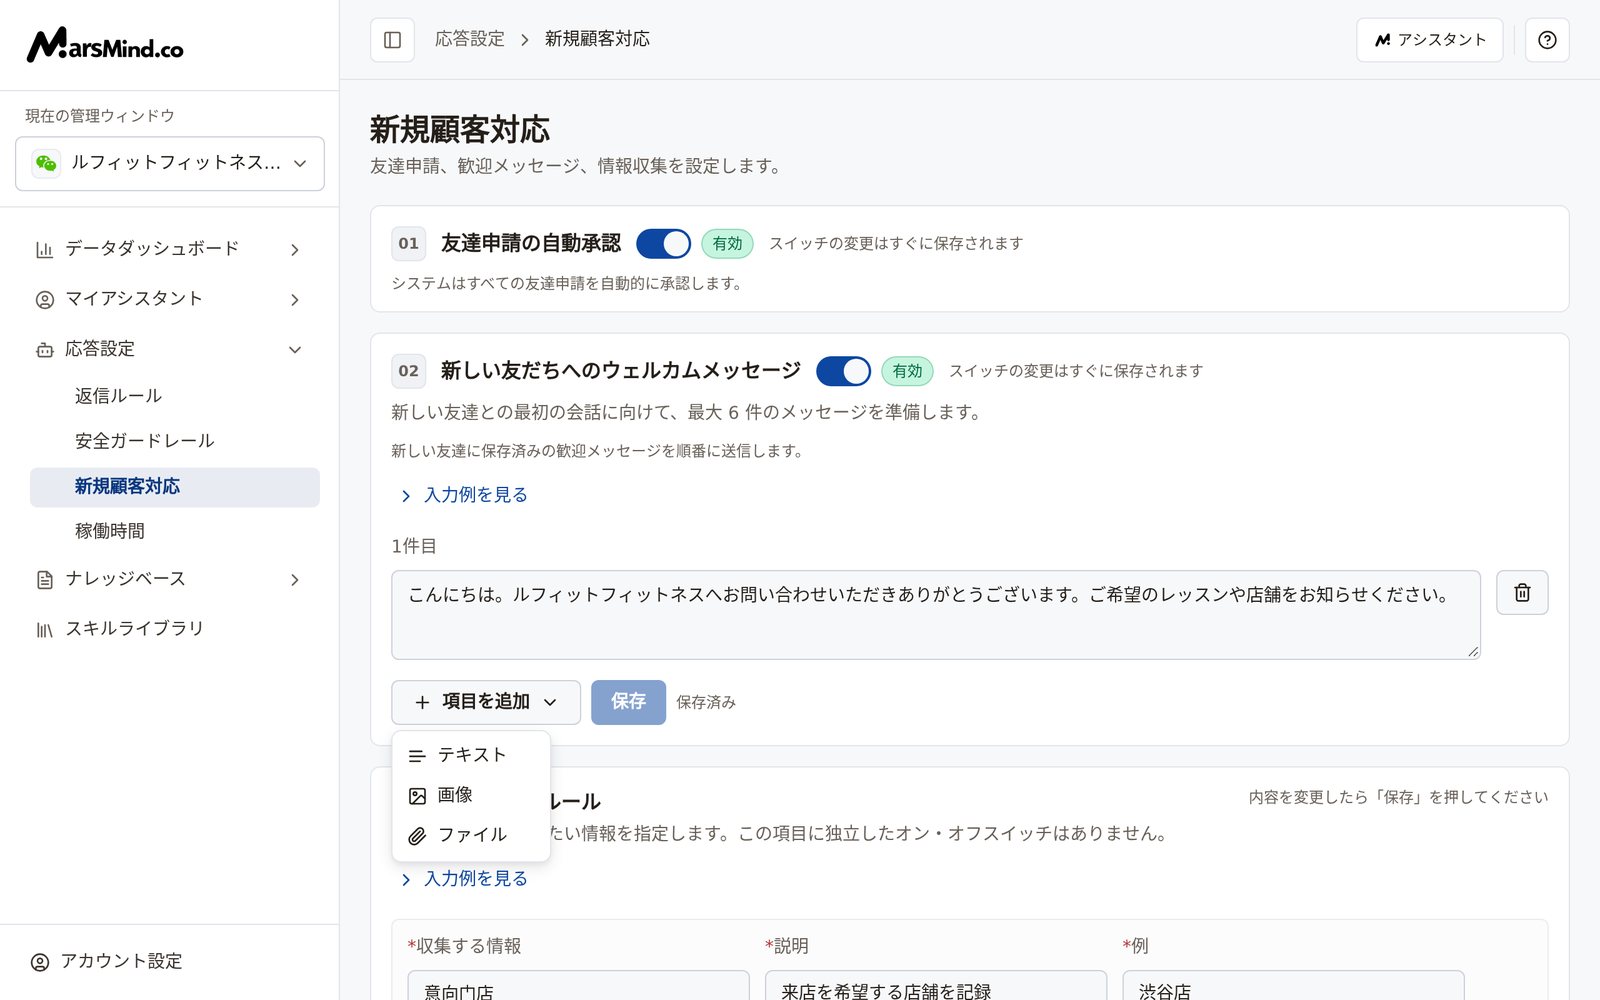Open the 項目を追加 dropdown button
The image size is (1600, 1000).
(486, 702)
